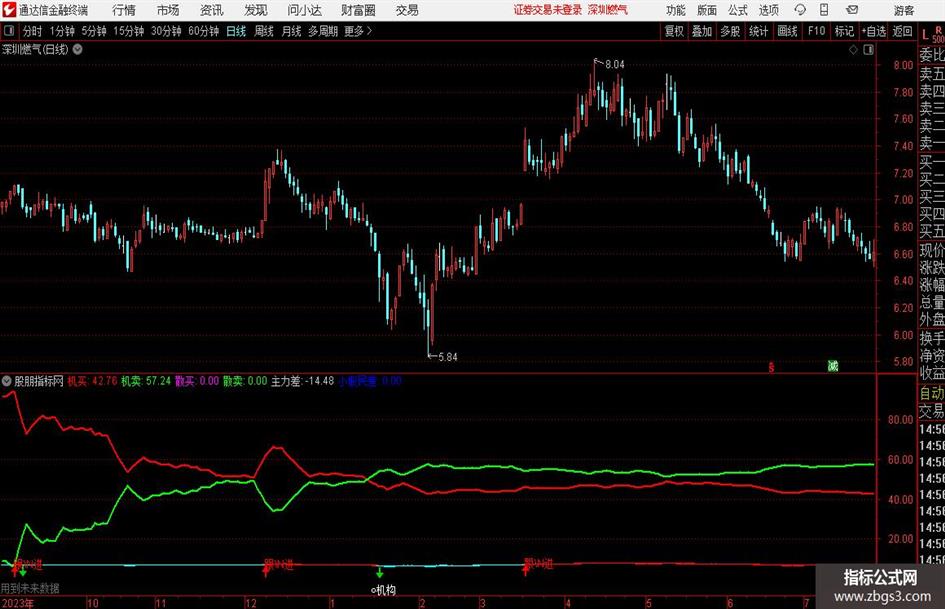
Task: Click the red marker left of 减
Action: pos(771,366)
